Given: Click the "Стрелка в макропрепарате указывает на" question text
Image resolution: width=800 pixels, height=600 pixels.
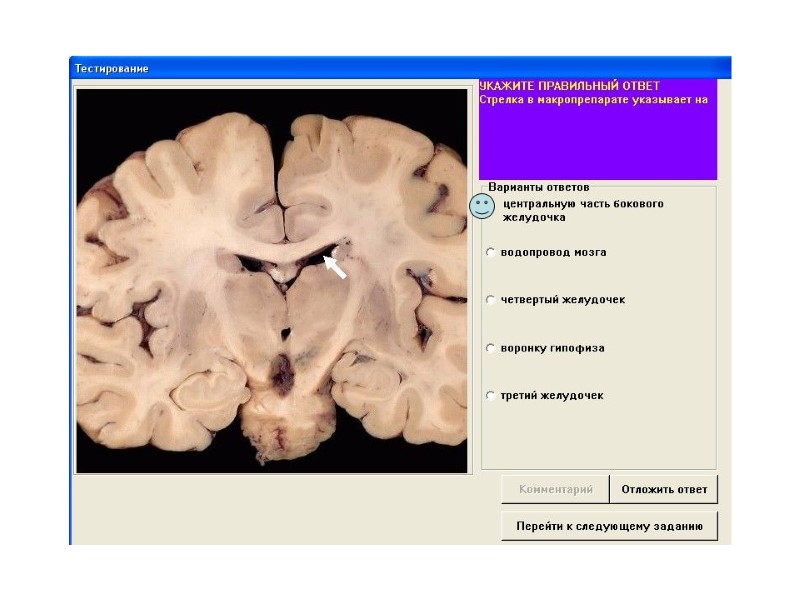Looking at the screenshot, I should pyautogui.click(x=592, y=99).
